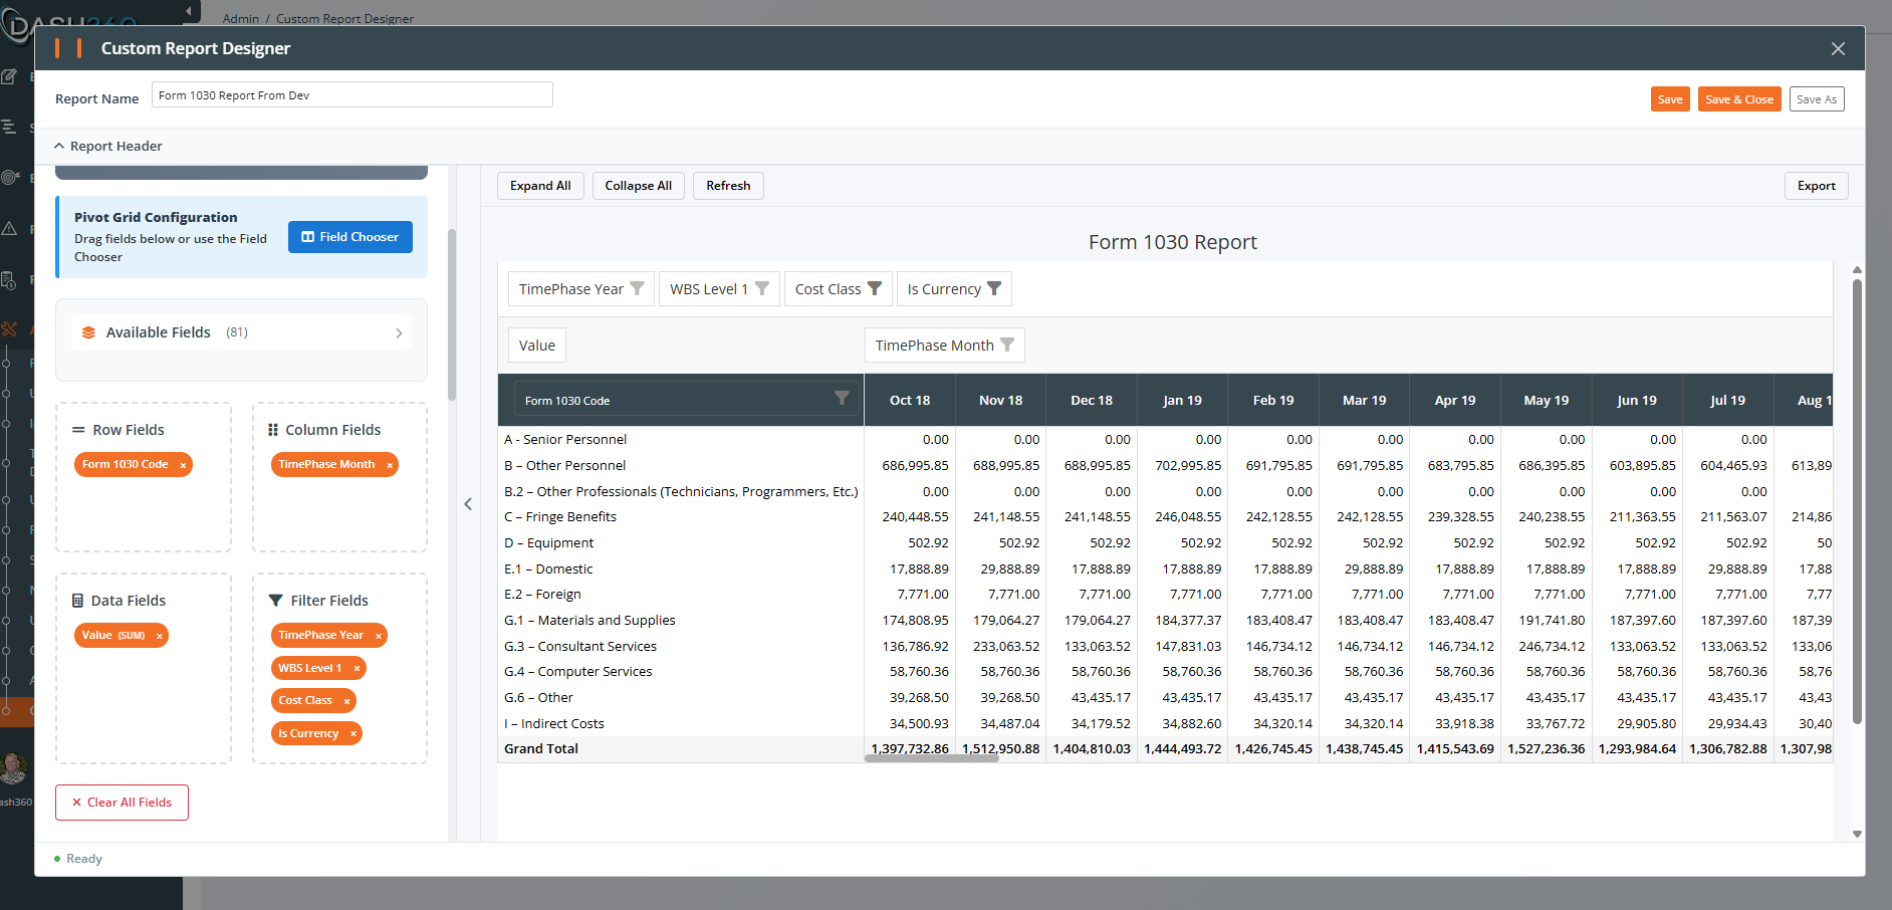This screenshot has height=910, width=1892.
Task: Click the Admin breadcrumb link
Action: click(x=240, y=18)
